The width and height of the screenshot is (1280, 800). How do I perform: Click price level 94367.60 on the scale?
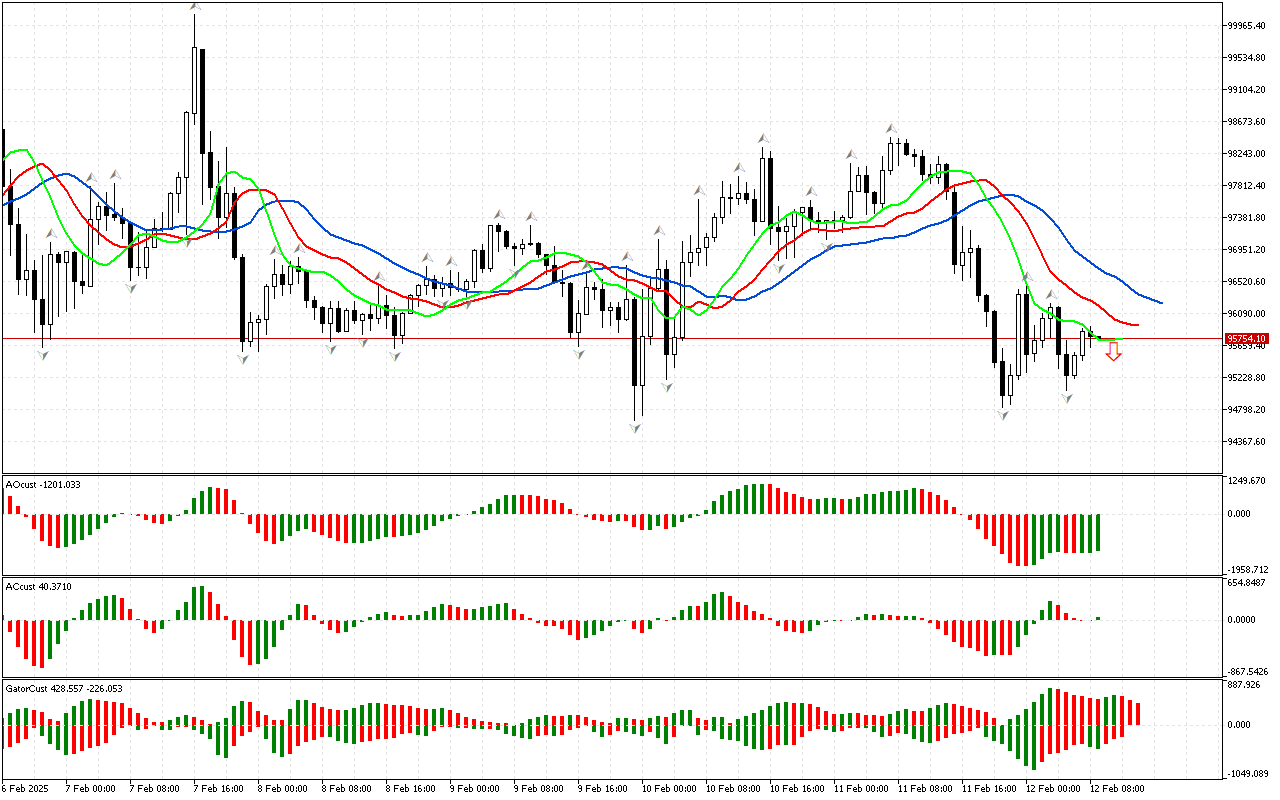point(1248,442)
